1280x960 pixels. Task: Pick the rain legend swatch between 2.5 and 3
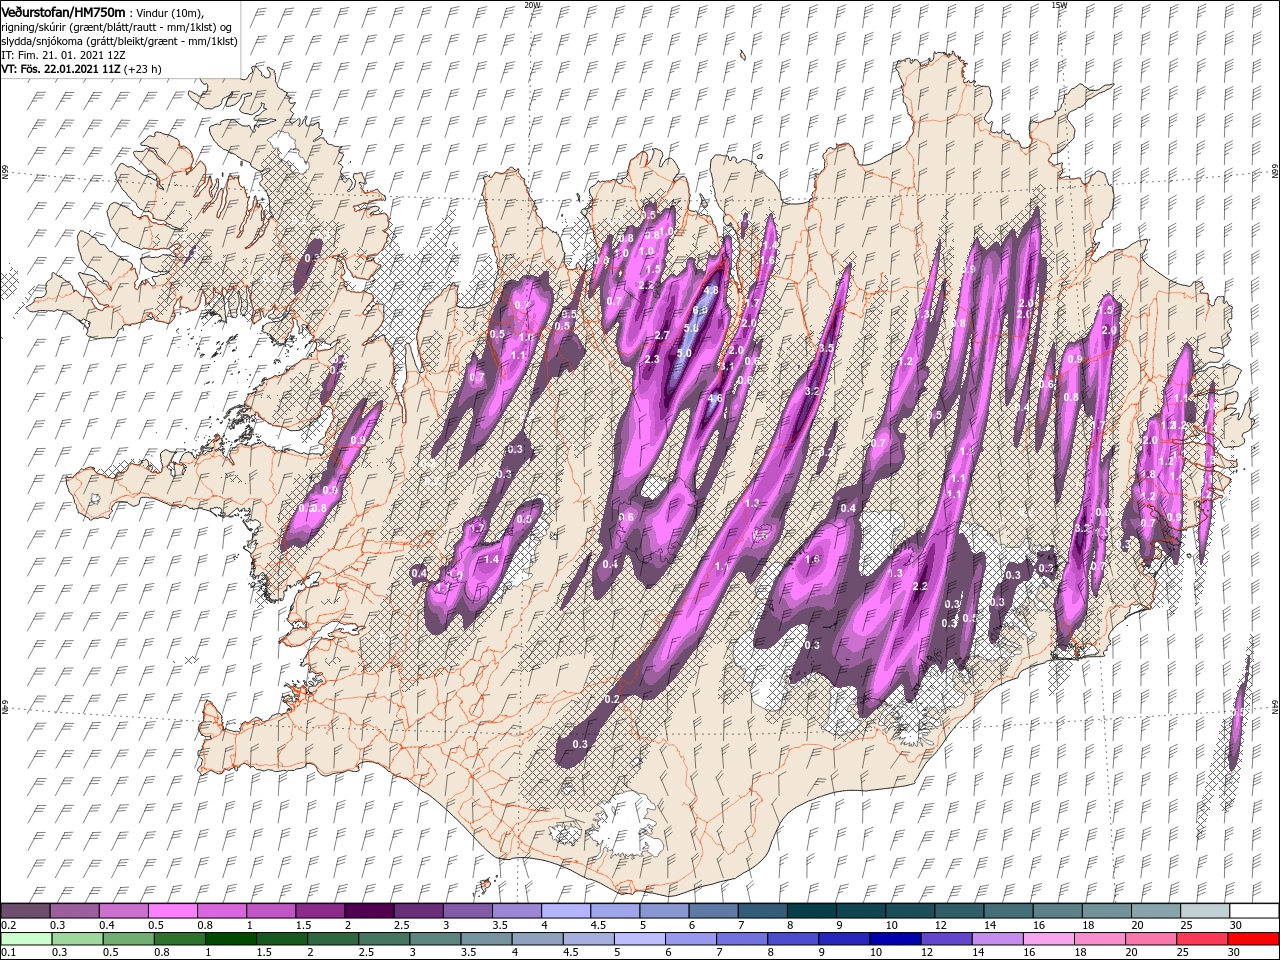[384, 939]
